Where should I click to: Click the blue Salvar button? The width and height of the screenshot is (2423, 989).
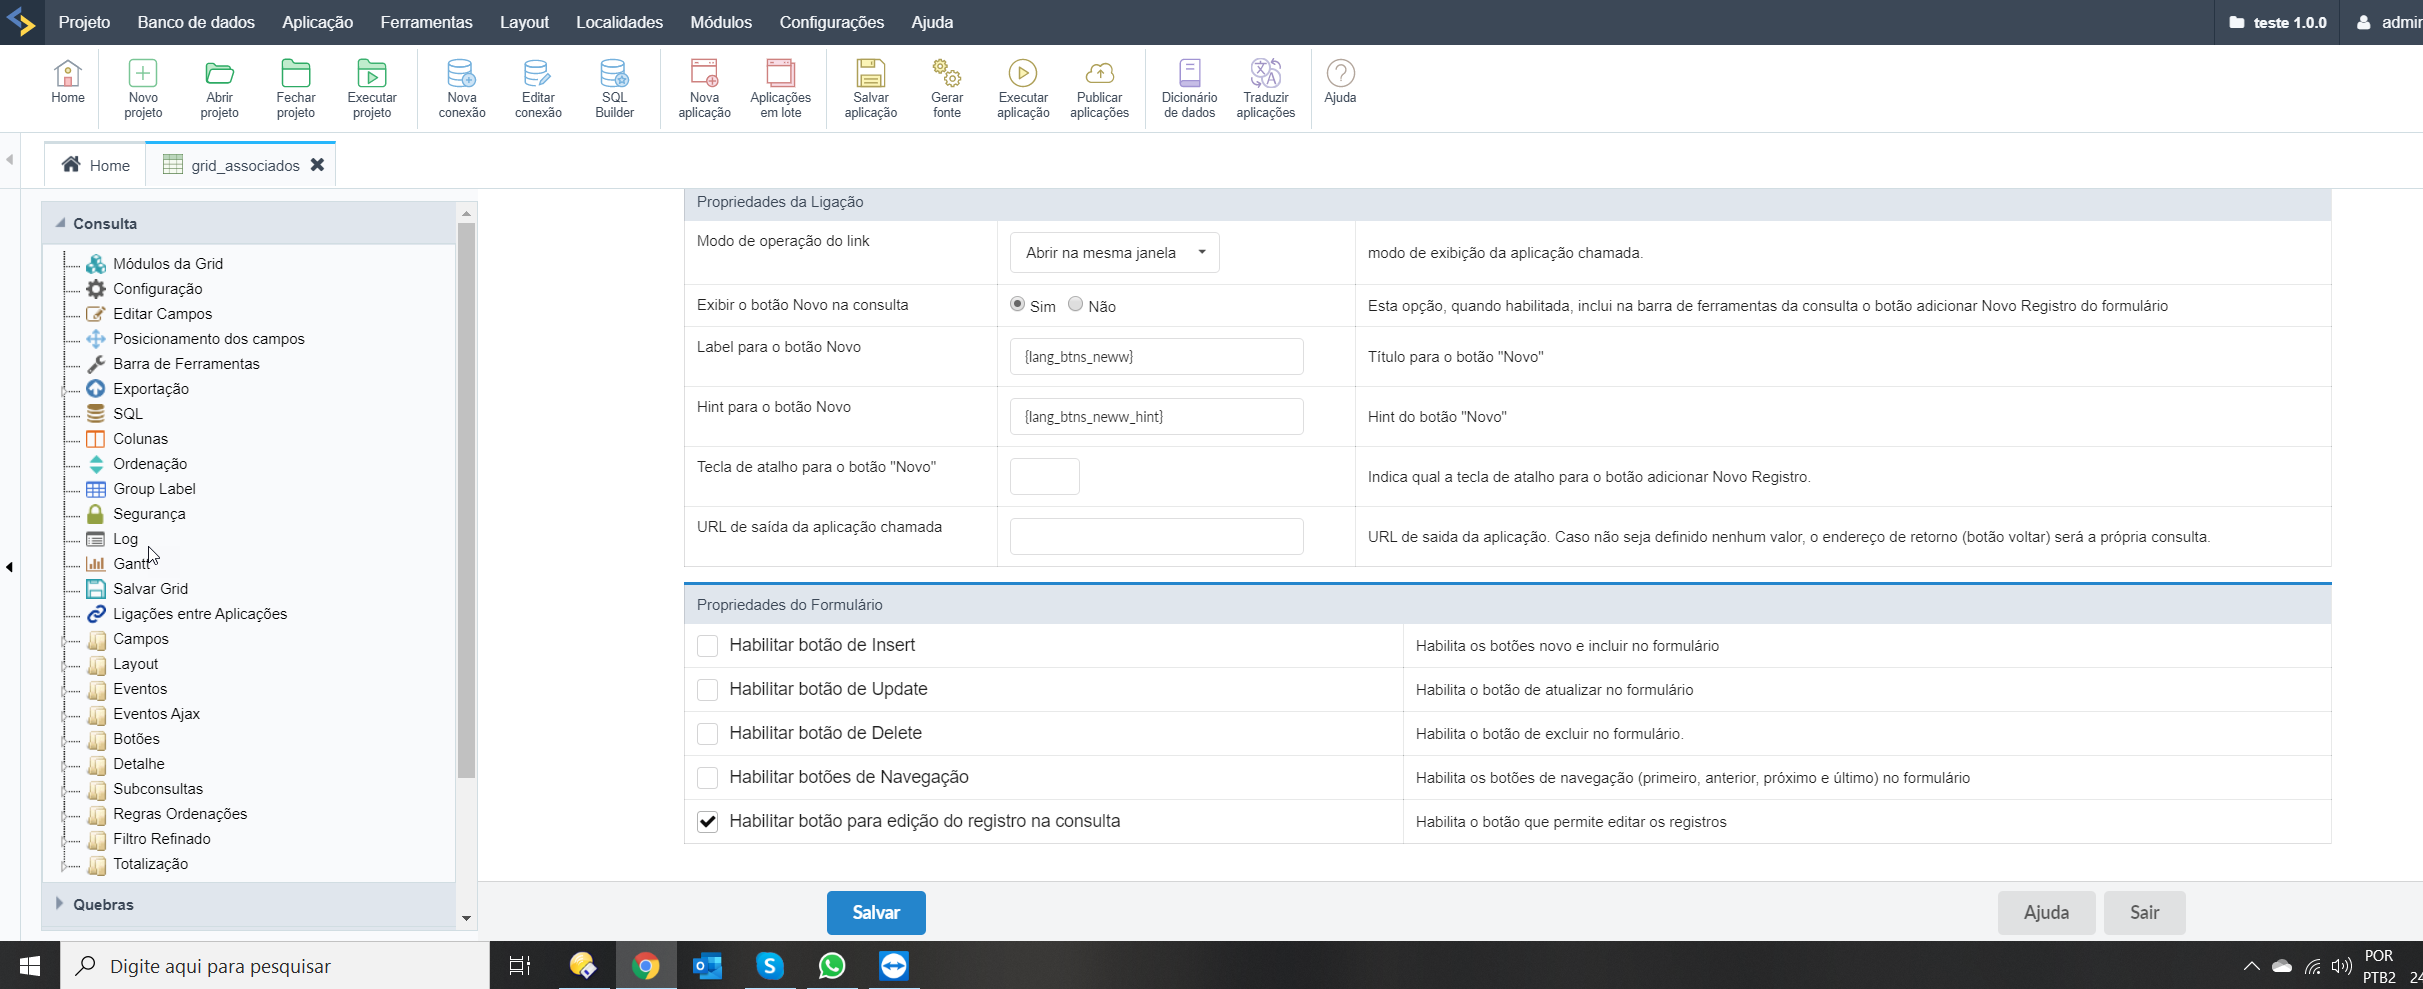pyautogui.click(x=876, y=912)
